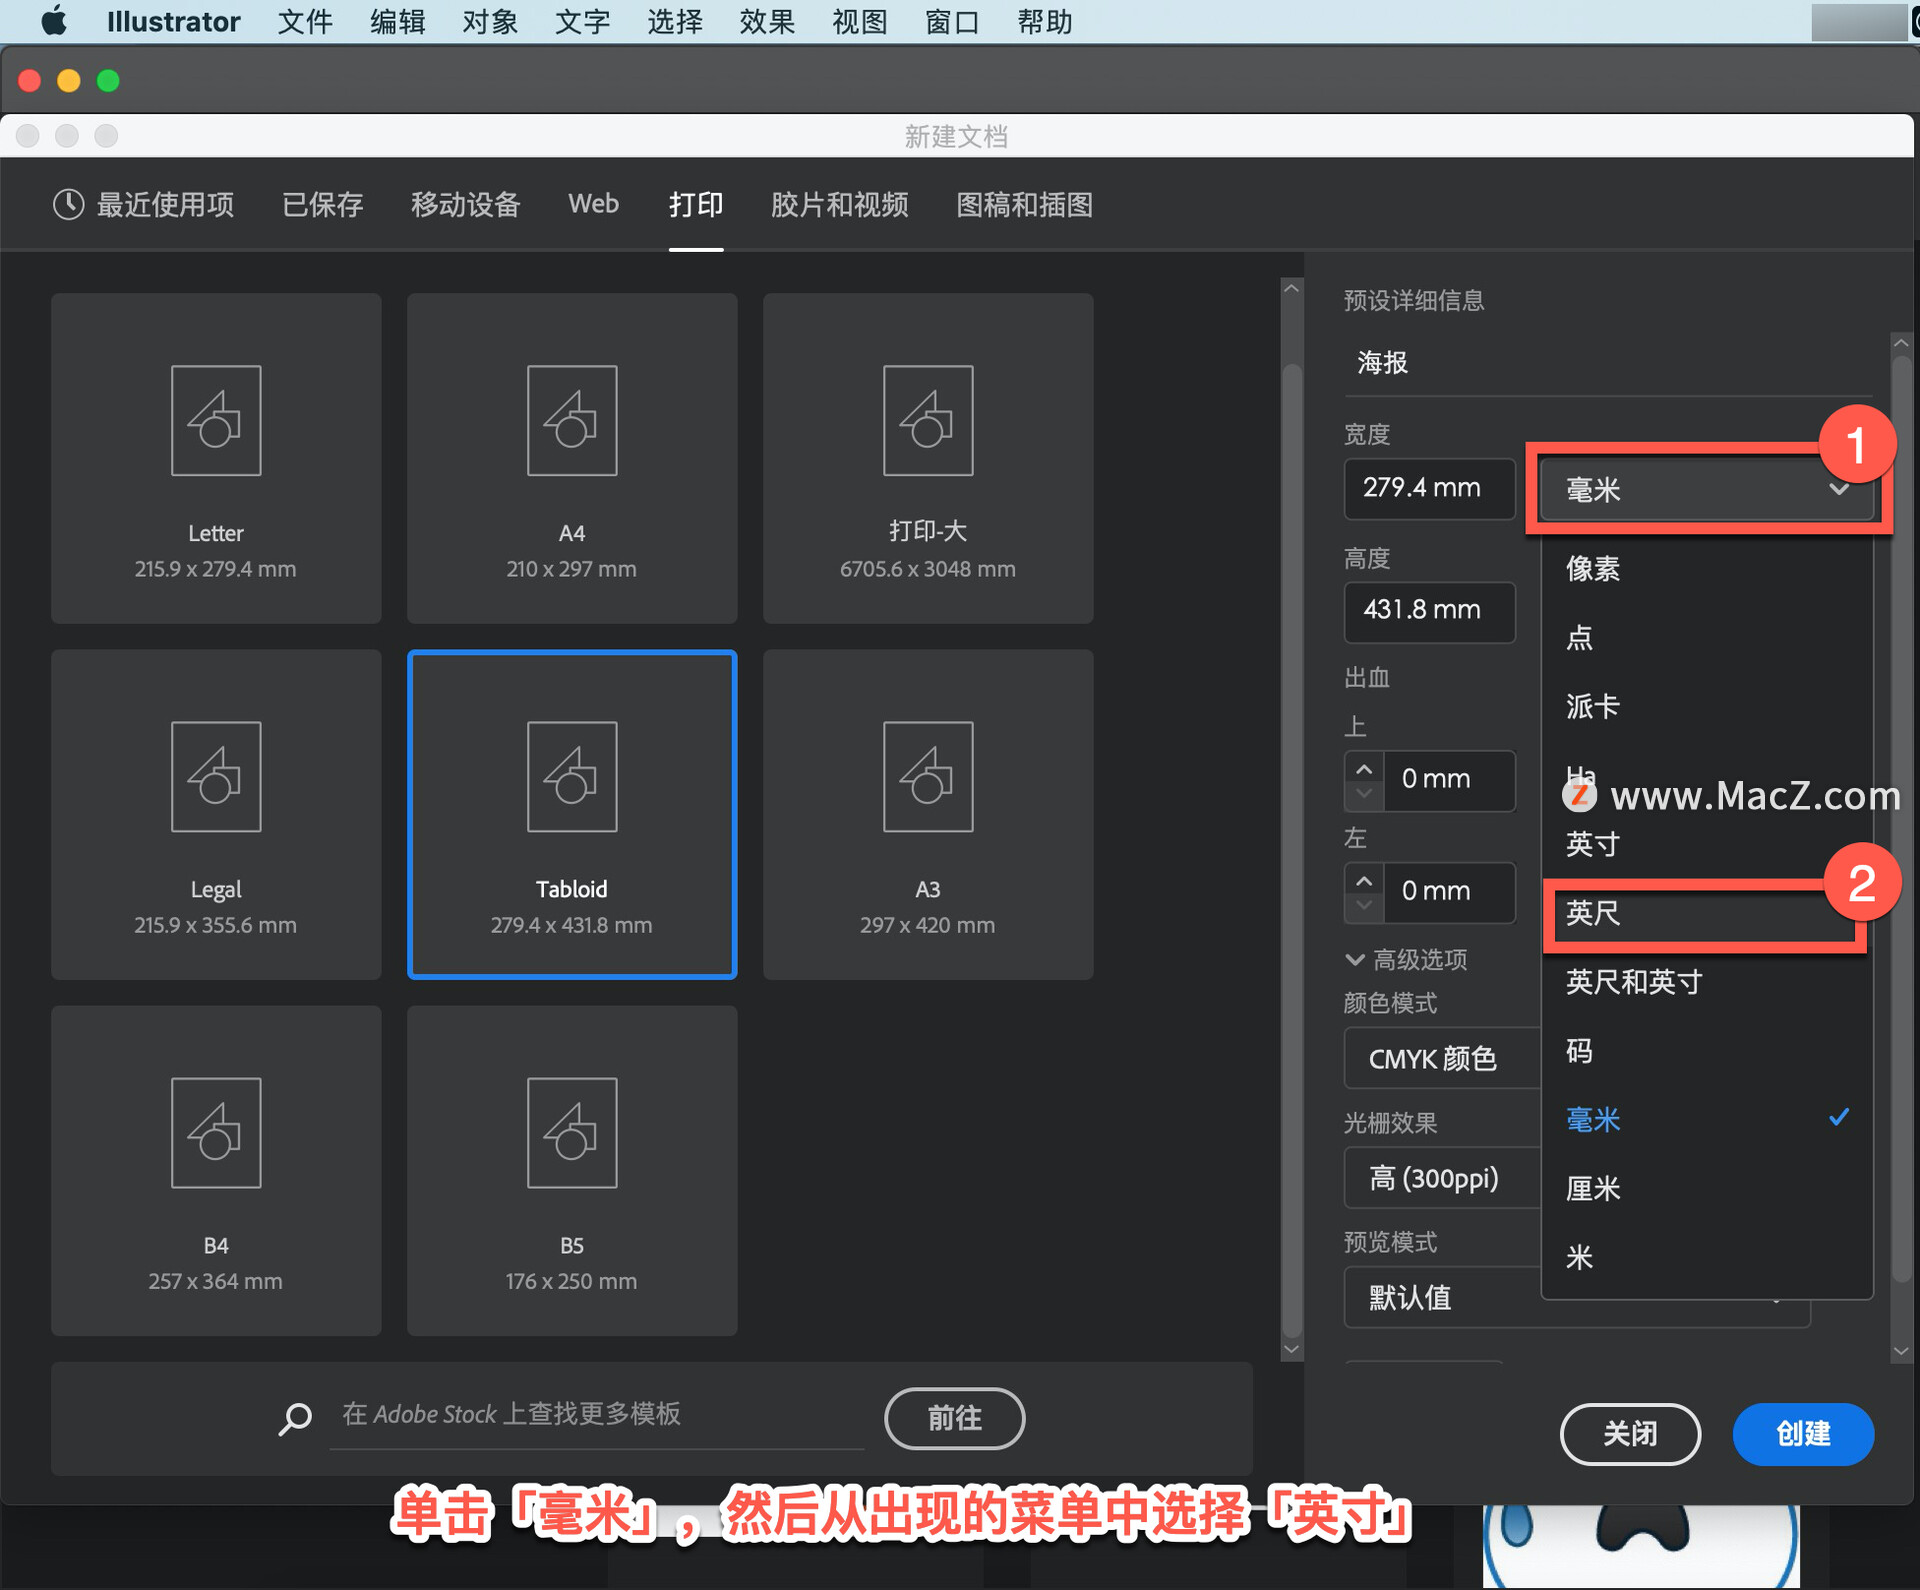Open the 选择 menu
1920x1590 pixels.
coord(675,21)
